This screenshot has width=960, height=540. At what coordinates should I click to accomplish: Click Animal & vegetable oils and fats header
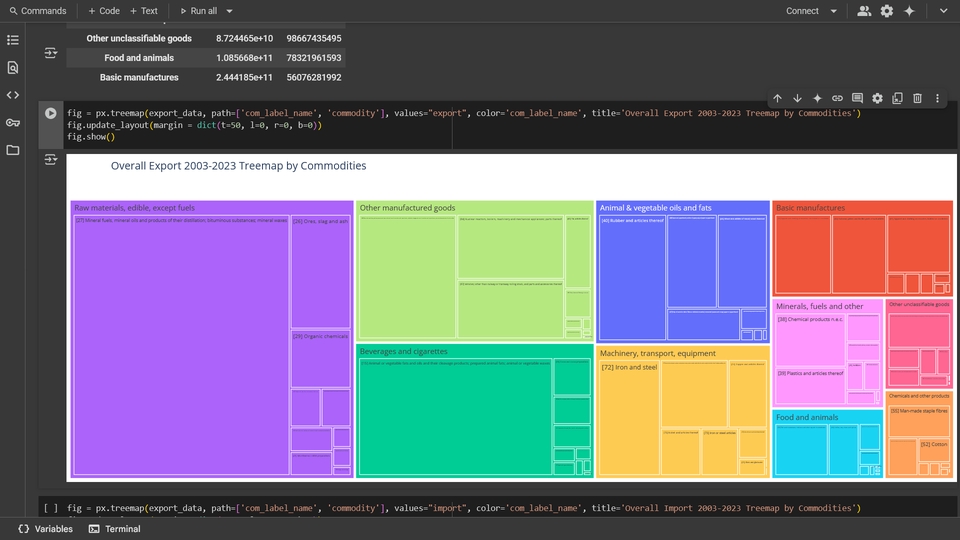(x=655, y=208)
